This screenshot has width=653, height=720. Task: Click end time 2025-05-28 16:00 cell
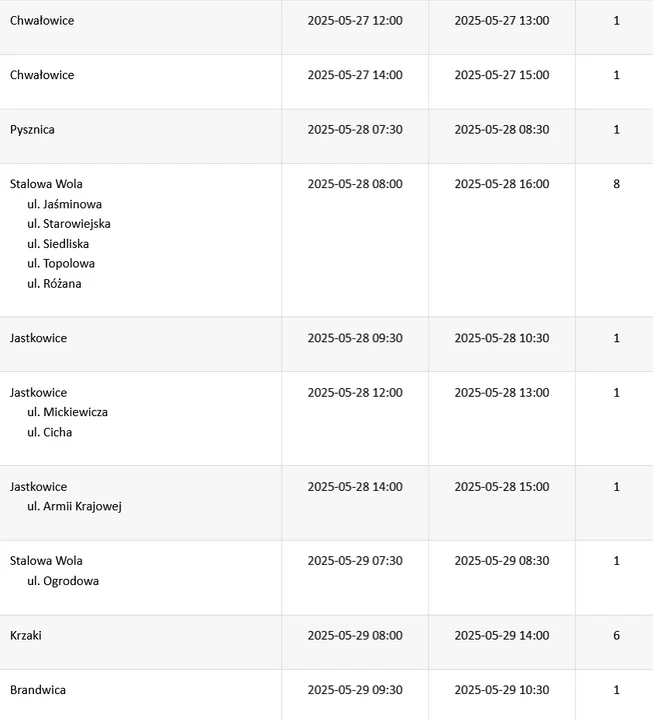tap(502, 184)
